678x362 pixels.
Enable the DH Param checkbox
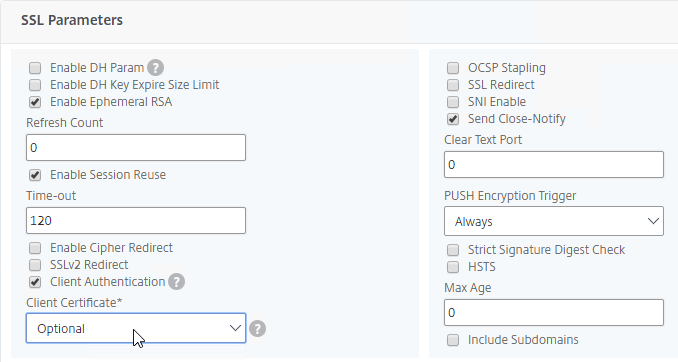pyautogui.click(x=35, y=68)
